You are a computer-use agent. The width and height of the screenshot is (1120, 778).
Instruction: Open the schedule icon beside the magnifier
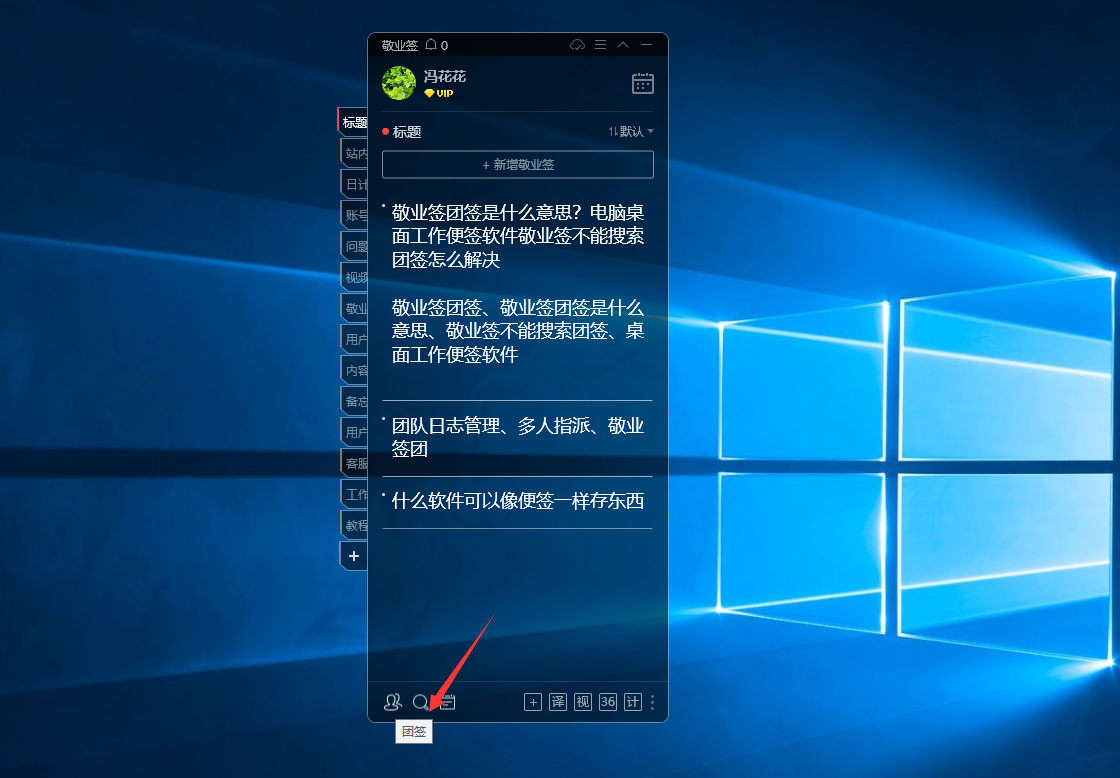(x=448, y=702)
